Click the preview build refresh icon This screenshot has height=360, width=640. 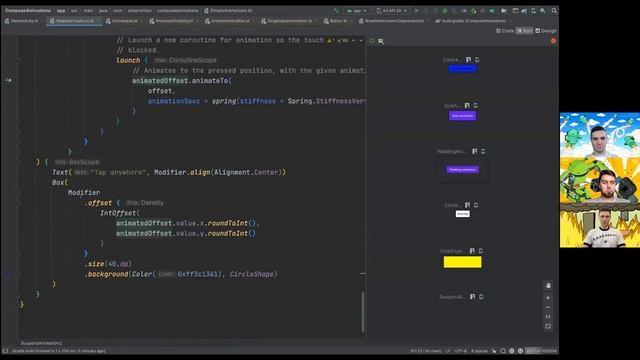(372, 41)
